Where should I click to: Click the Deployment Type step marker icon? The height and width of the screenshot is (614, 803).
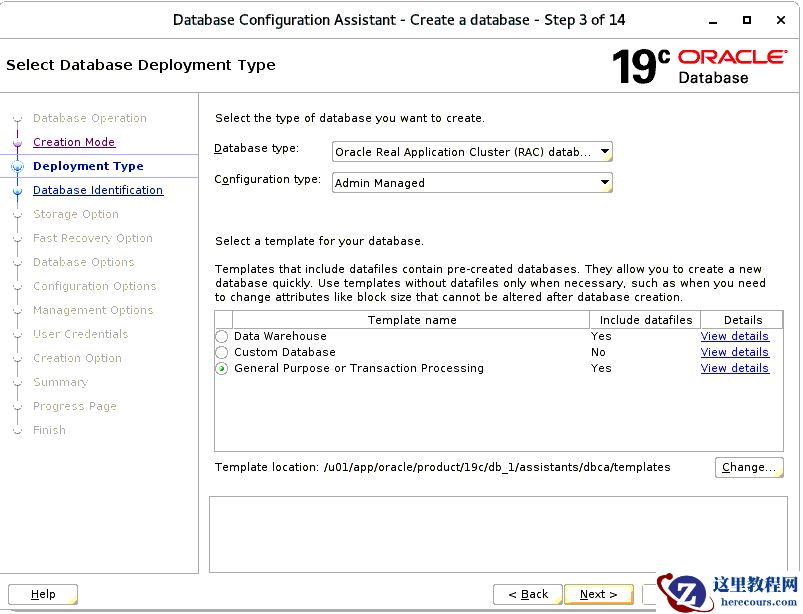pos(17,166)
